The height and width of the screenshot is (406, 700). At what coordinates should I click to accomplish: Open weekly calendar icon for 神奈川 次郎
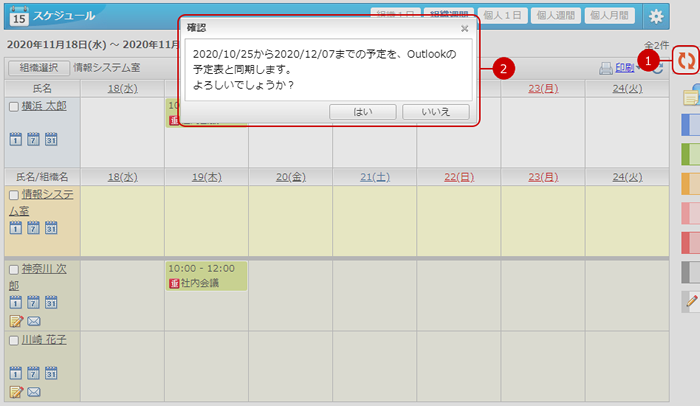pyautogui.click(x=33, y=302)
